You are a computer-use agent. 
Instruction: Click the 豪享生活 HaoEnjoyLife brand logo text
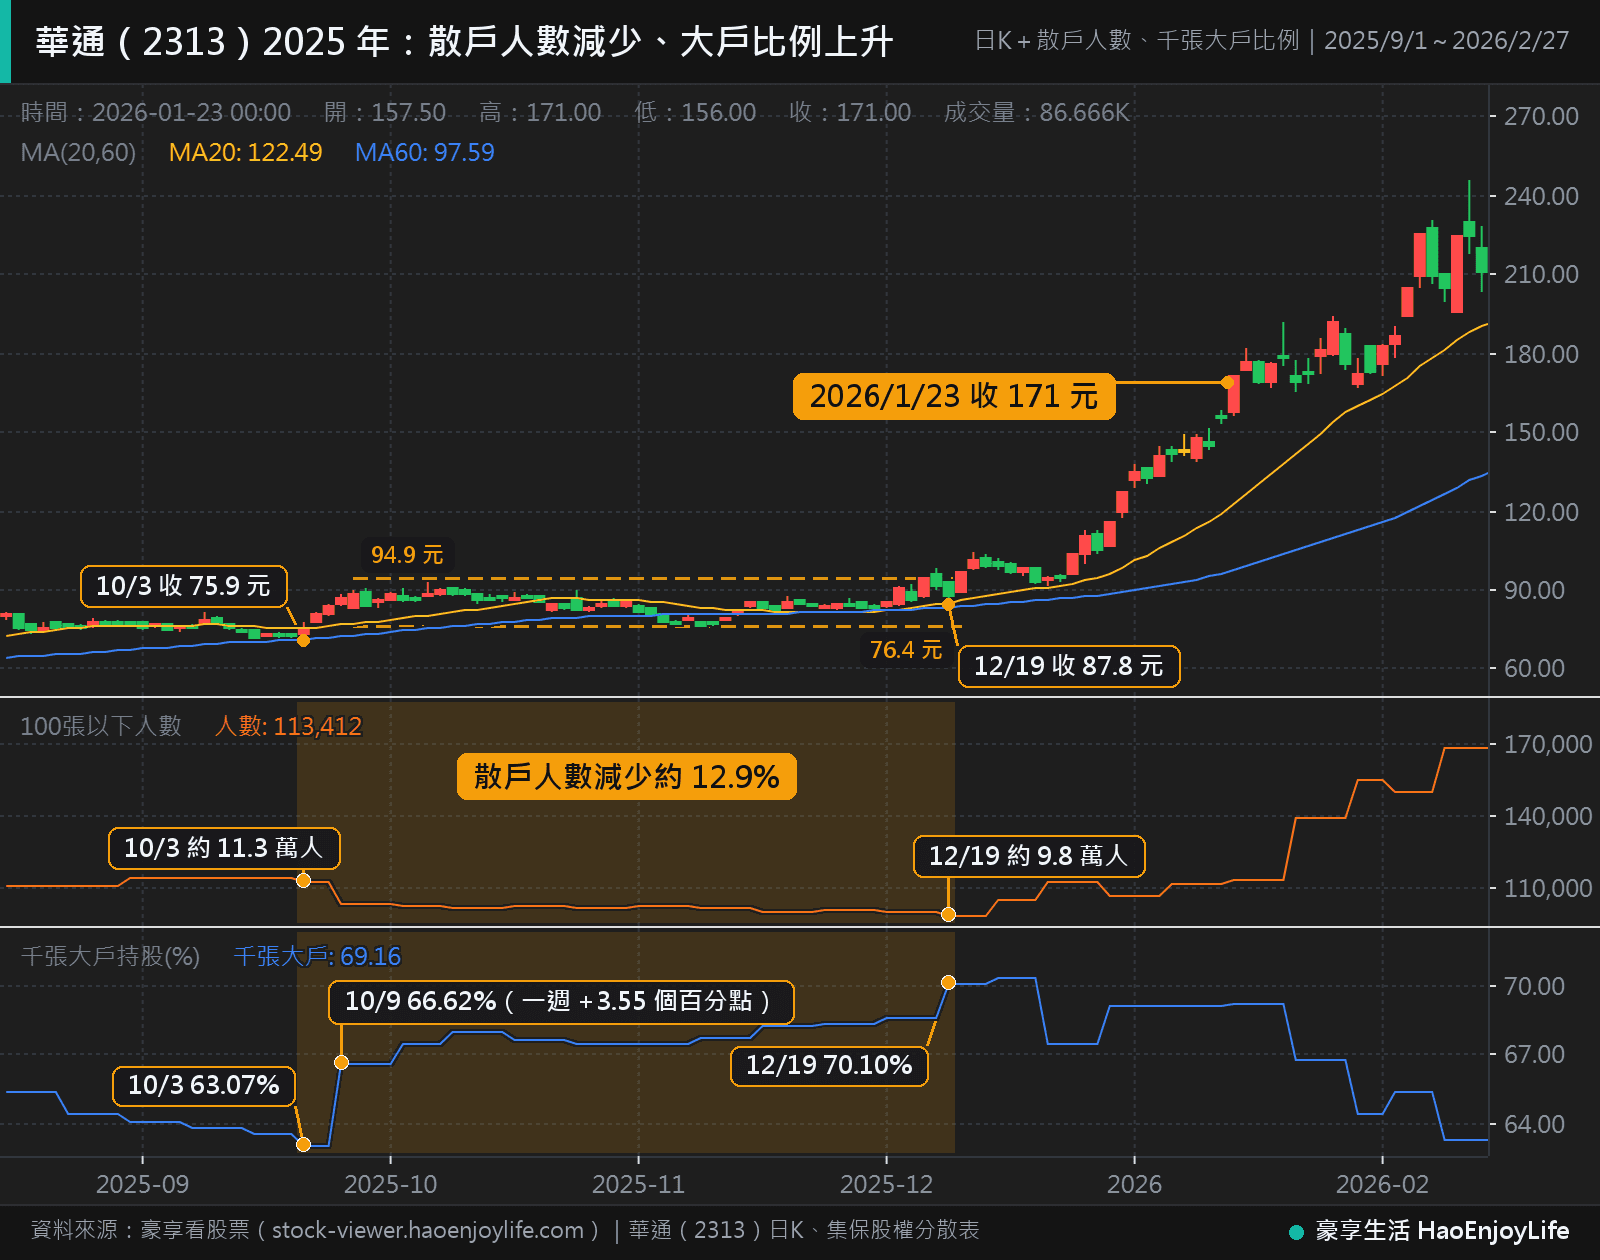(x=1442, y=1230)
